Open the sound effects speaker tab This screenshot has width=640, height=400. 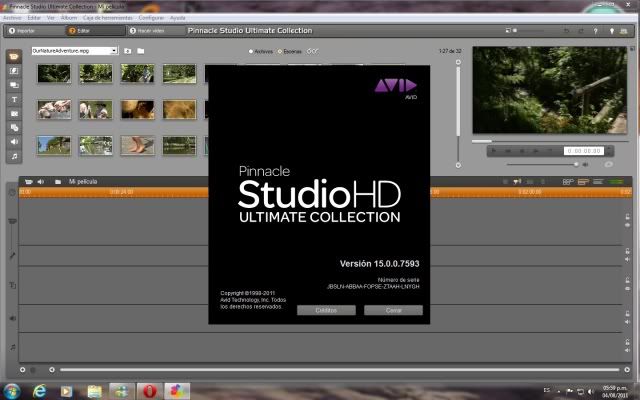15,142
